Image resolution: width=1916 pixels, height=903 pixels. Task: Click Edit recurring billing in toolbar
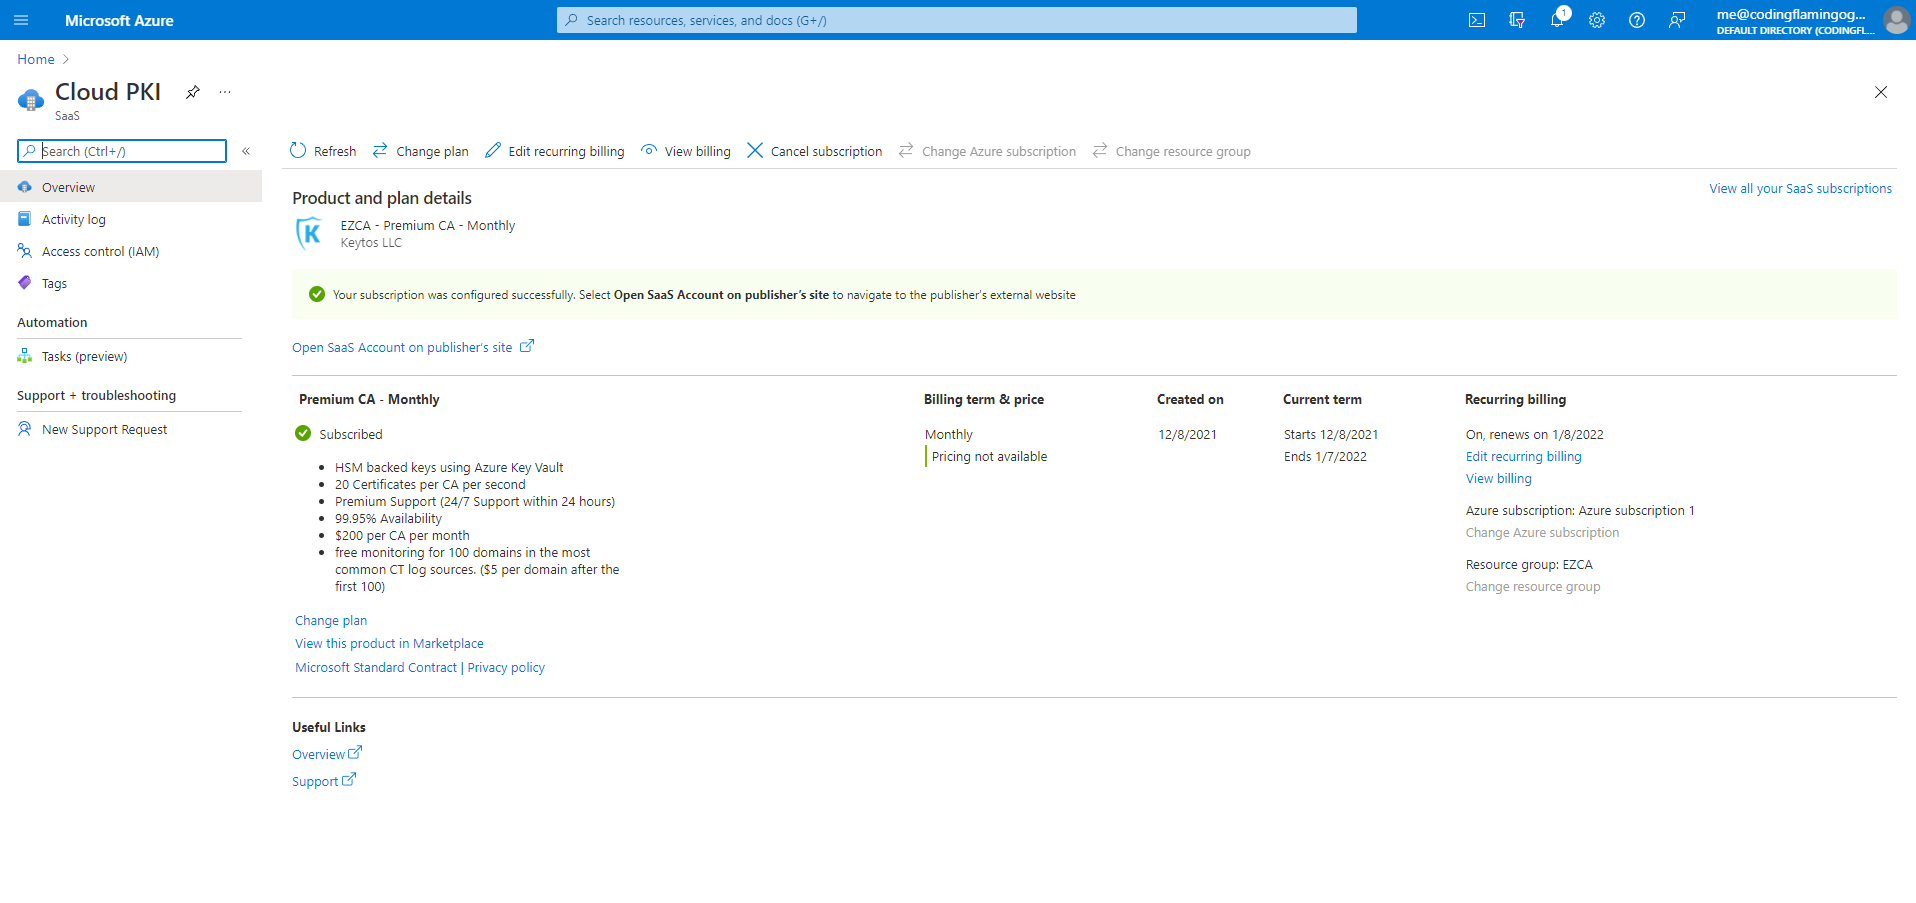pos(555,151)
